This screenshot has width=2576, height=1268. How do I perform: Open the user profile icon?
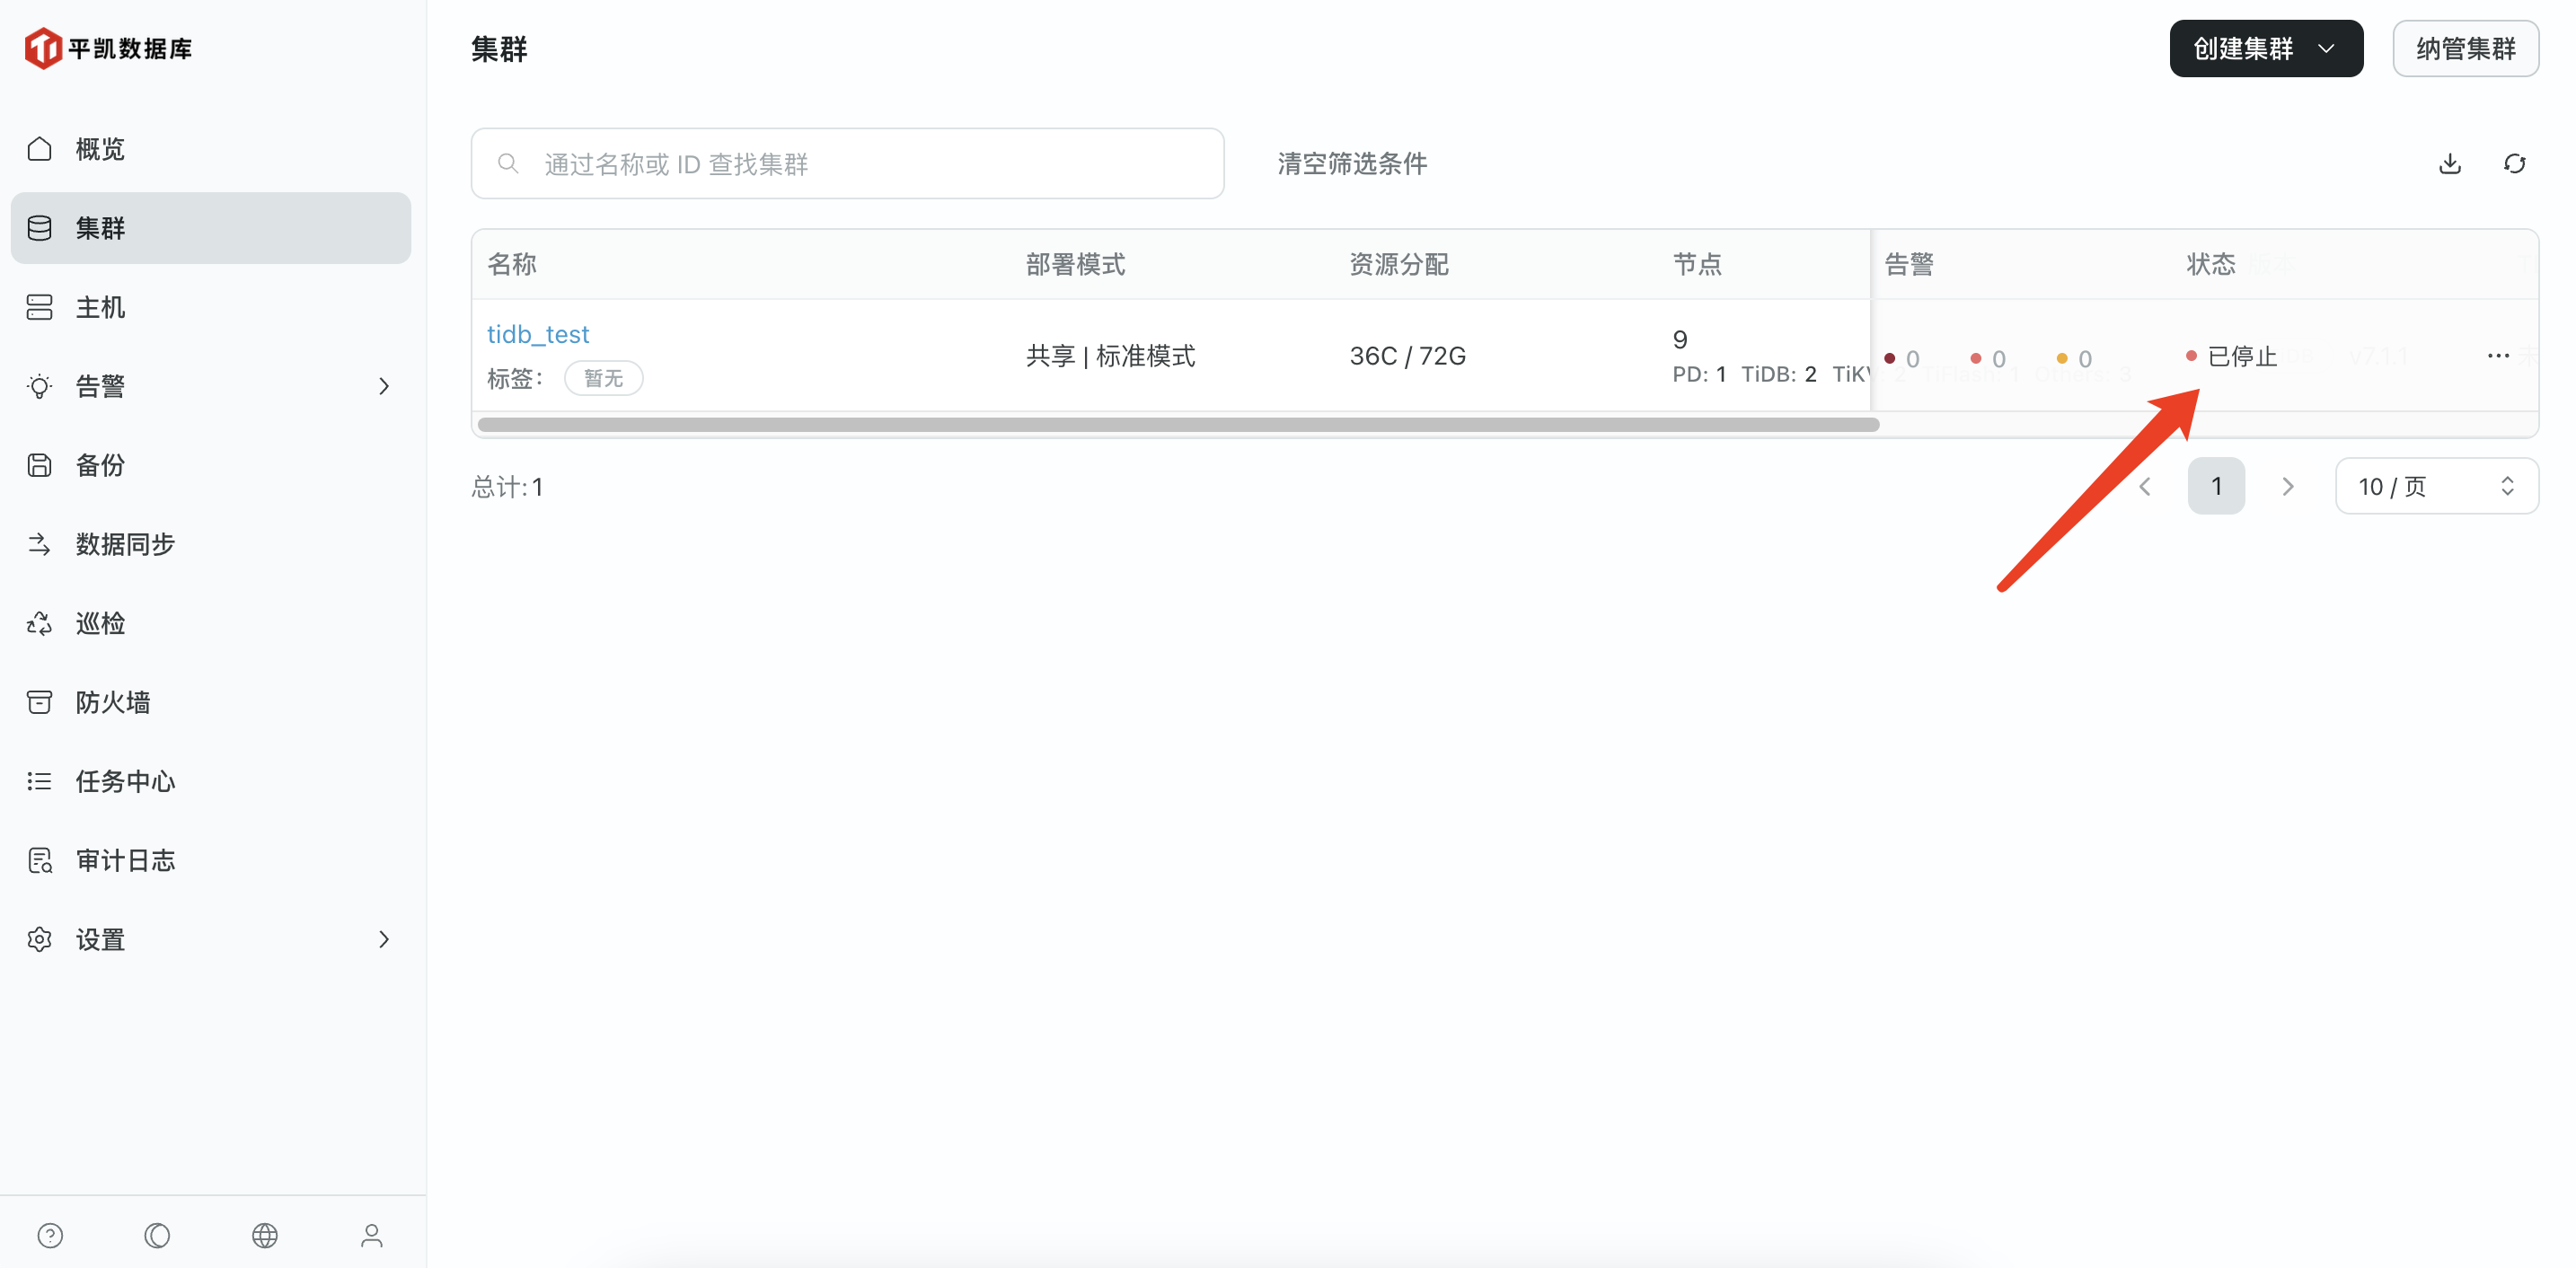click(372, 1235)
